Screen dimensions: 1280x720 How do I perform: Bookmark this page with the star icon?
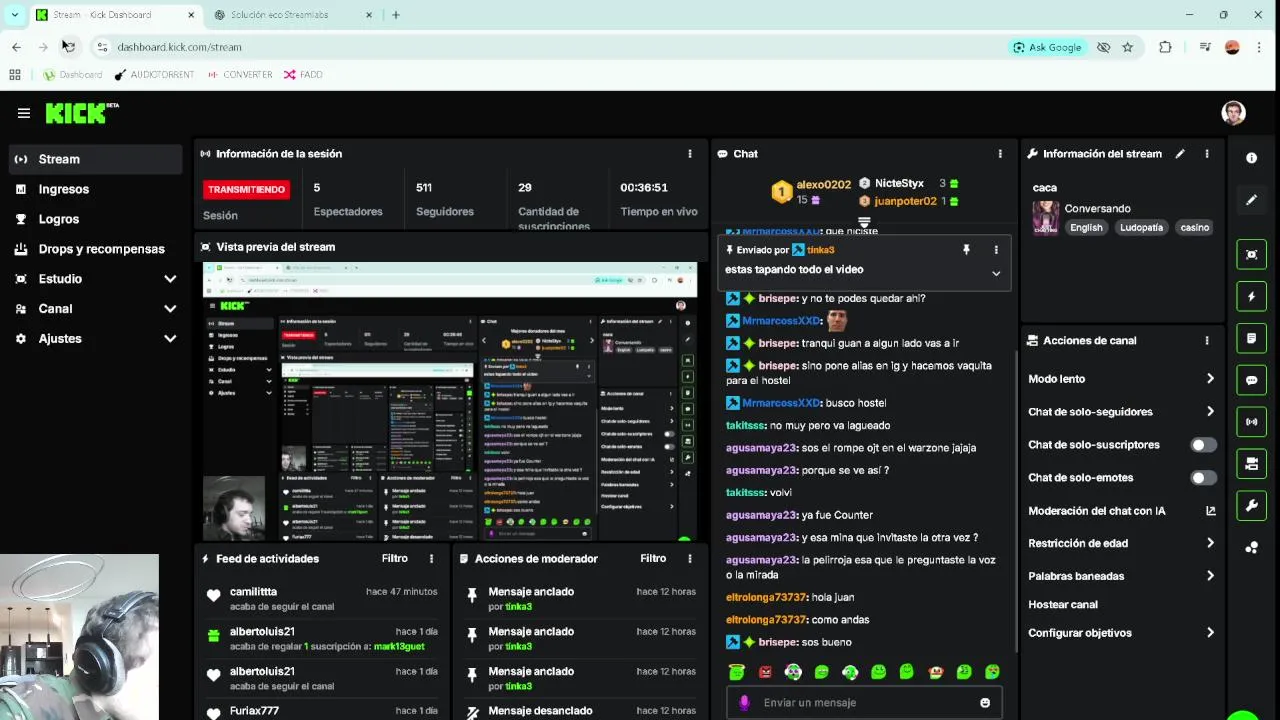click(1128, 47)
